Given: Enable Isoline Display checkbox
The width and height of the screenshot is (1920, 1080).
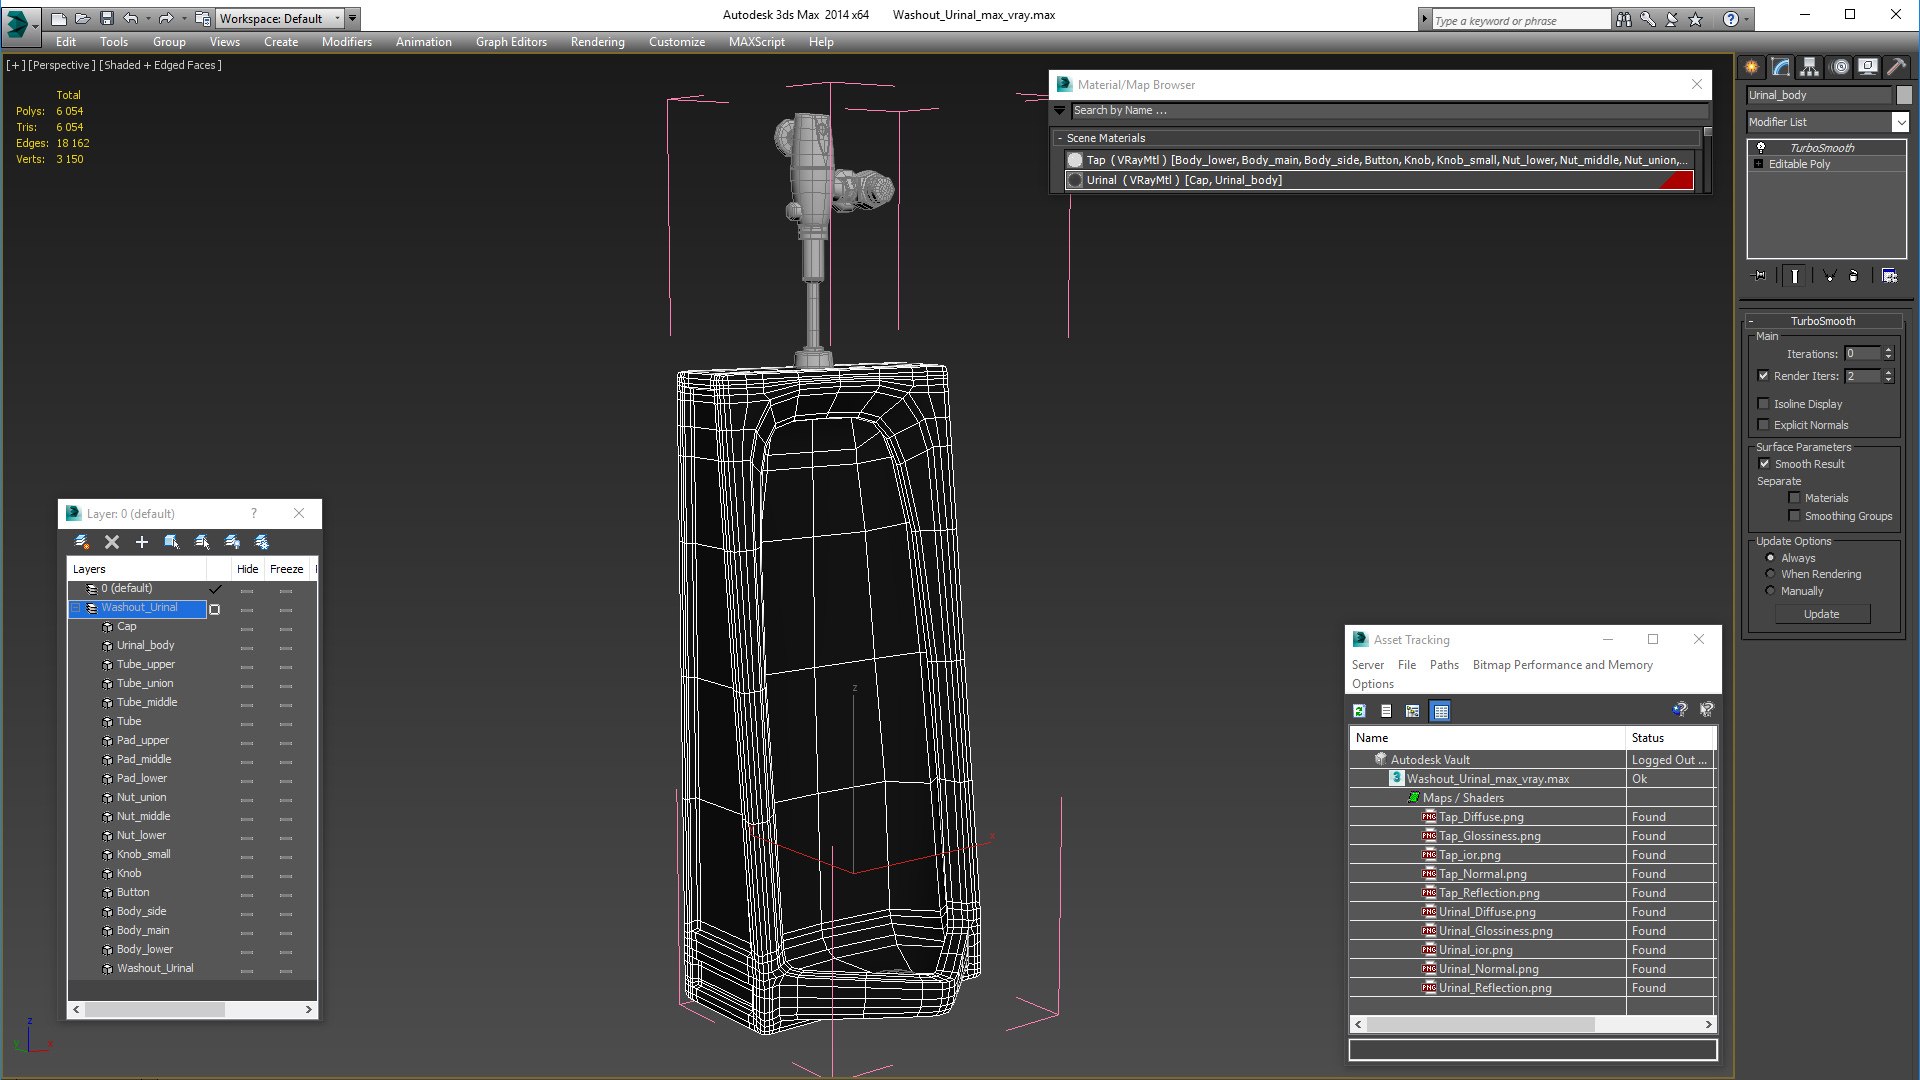Looking at the screenshot, I should [x=1763, y=404].
